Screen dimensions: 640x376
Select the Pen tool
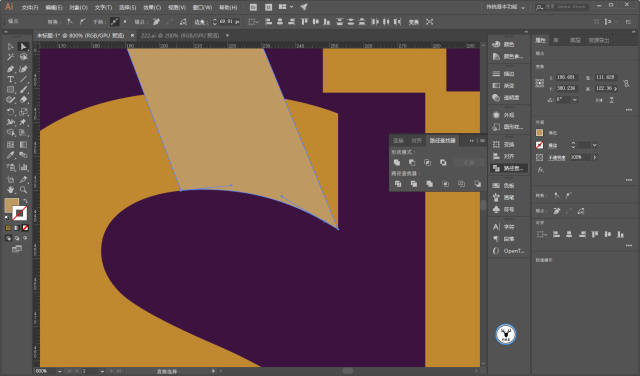[11, 69]
